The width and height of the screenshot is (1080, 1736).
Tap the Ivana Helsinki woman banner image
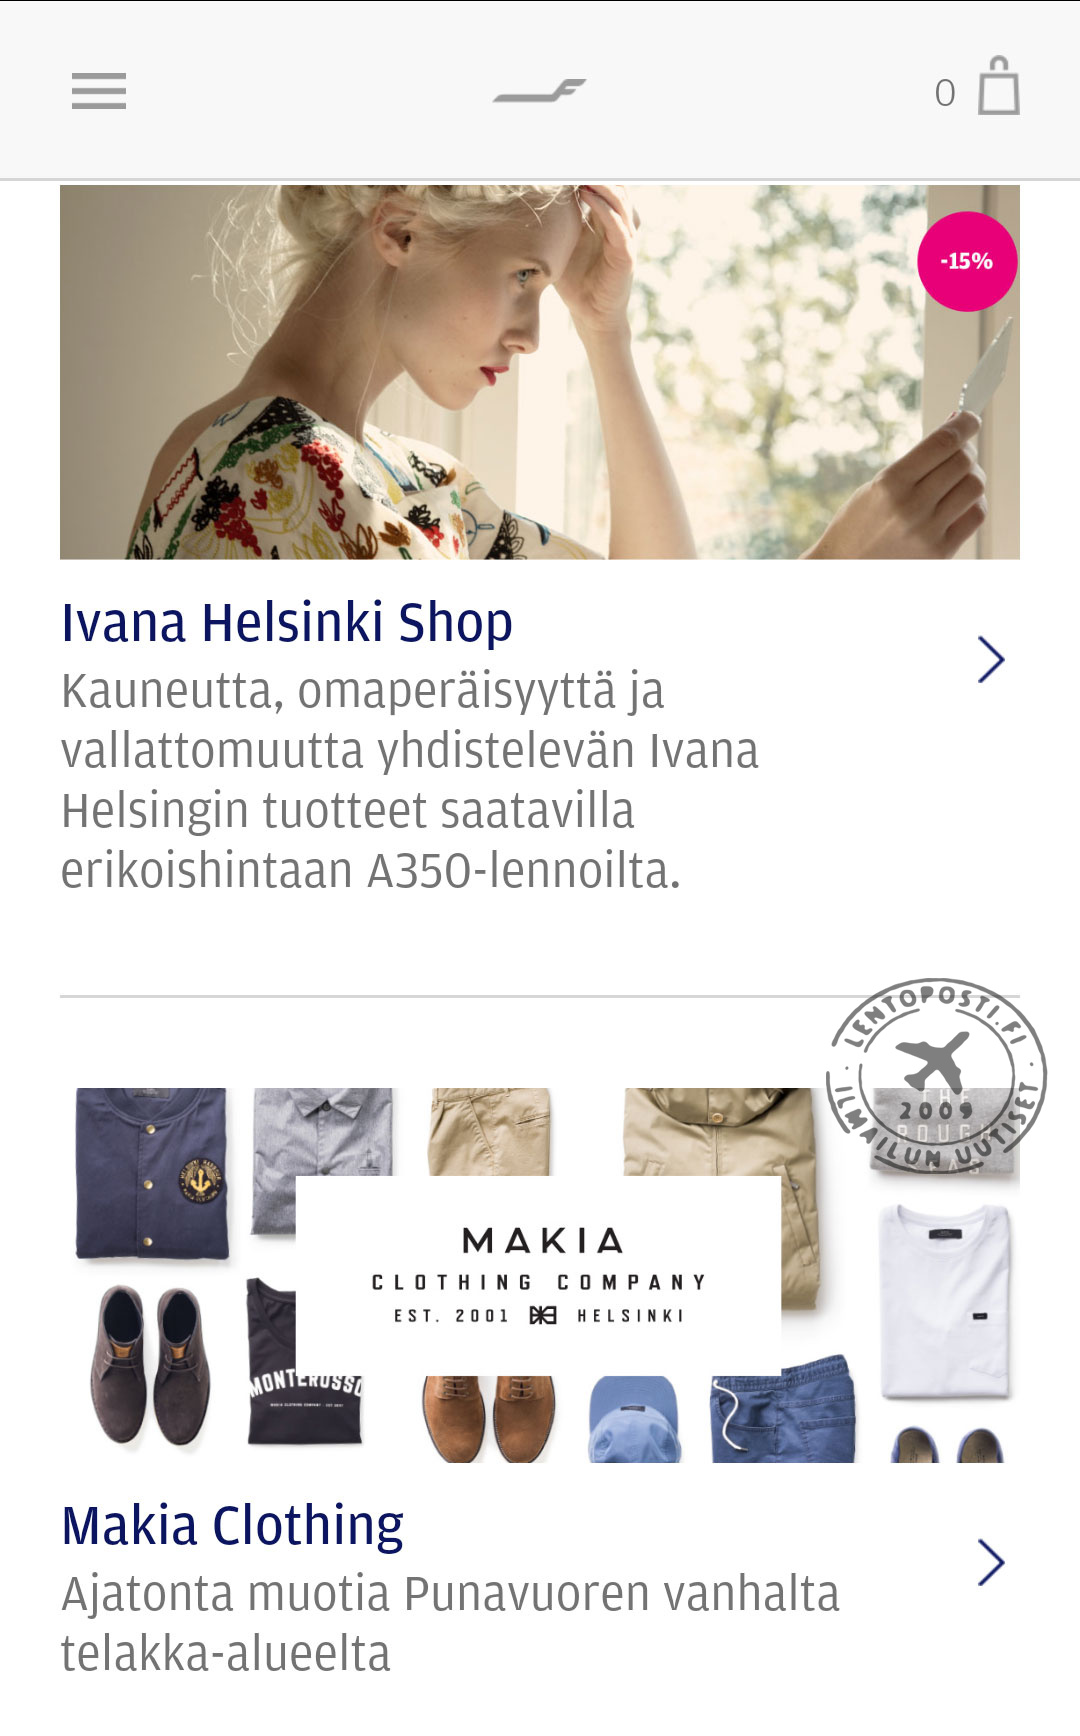point(540,372)
